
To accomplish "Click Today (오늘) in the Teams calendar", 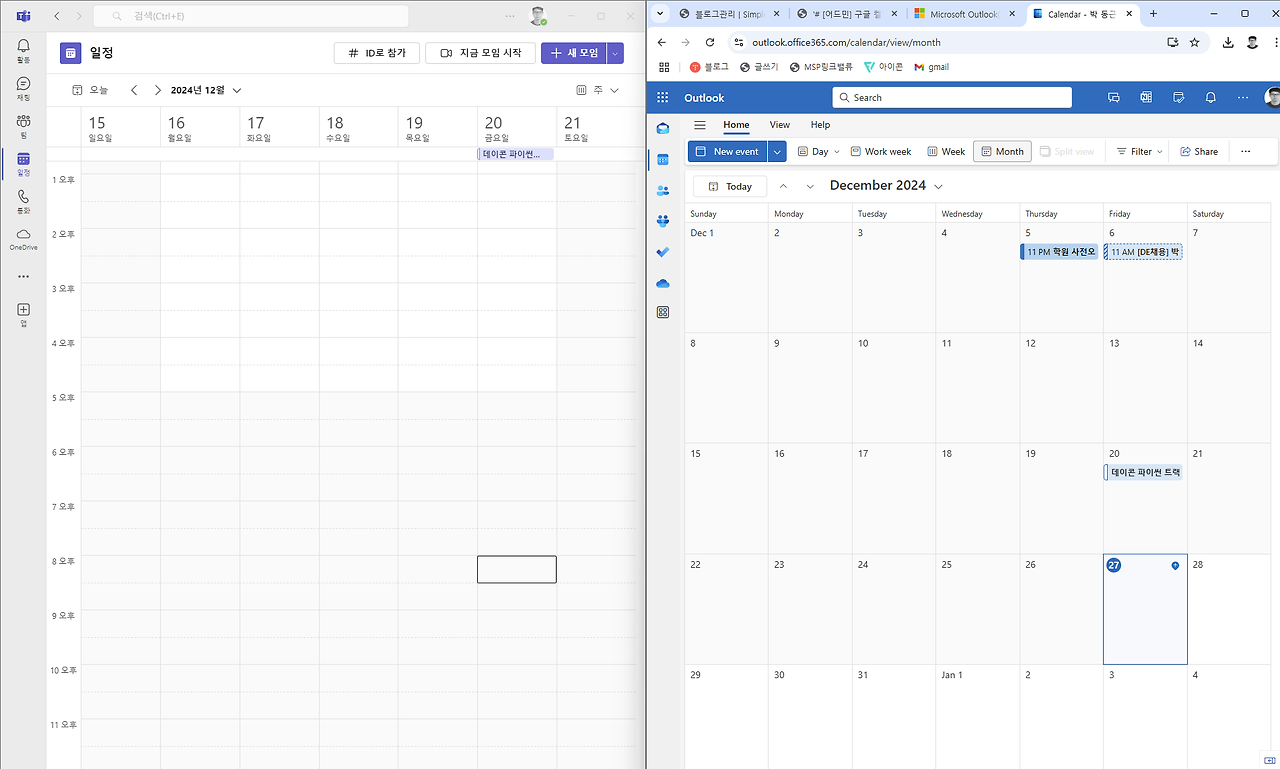I will [90, 90].
